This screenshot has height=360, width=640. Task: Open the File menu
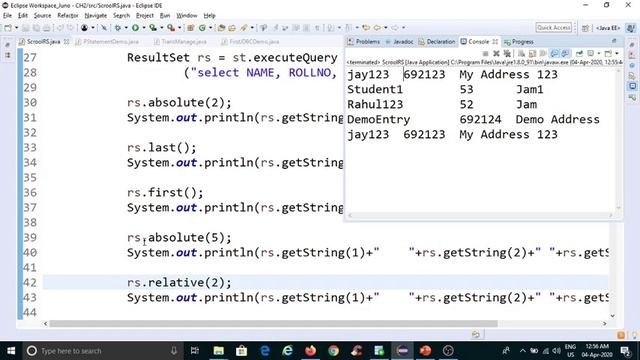coord(7,16)
